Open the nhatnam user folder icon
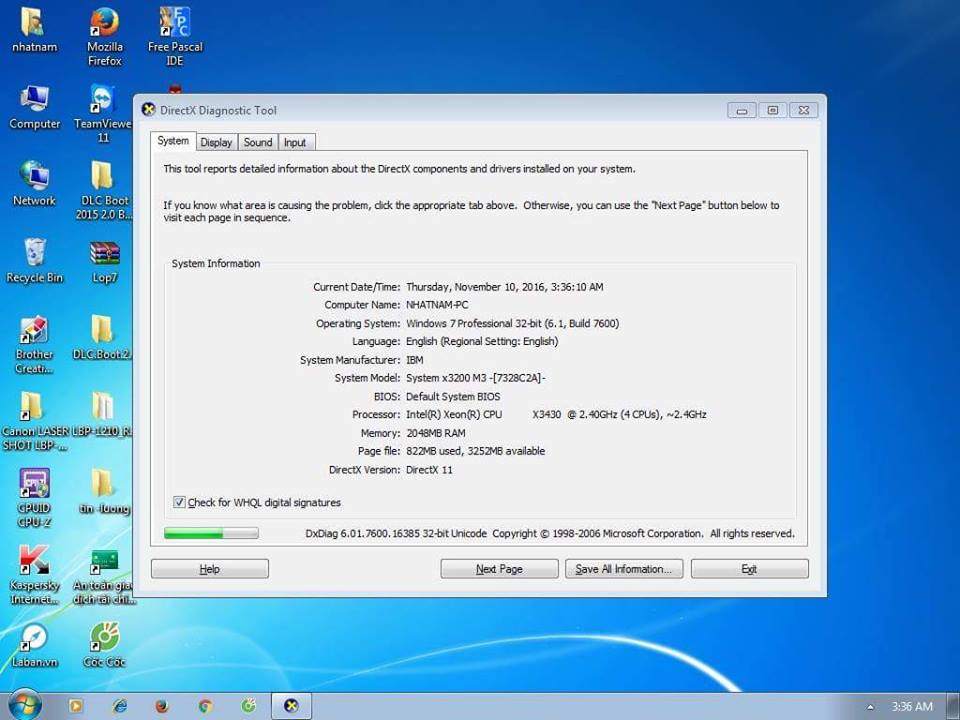Viewport: 960px width, 720px height. [34, 31]
